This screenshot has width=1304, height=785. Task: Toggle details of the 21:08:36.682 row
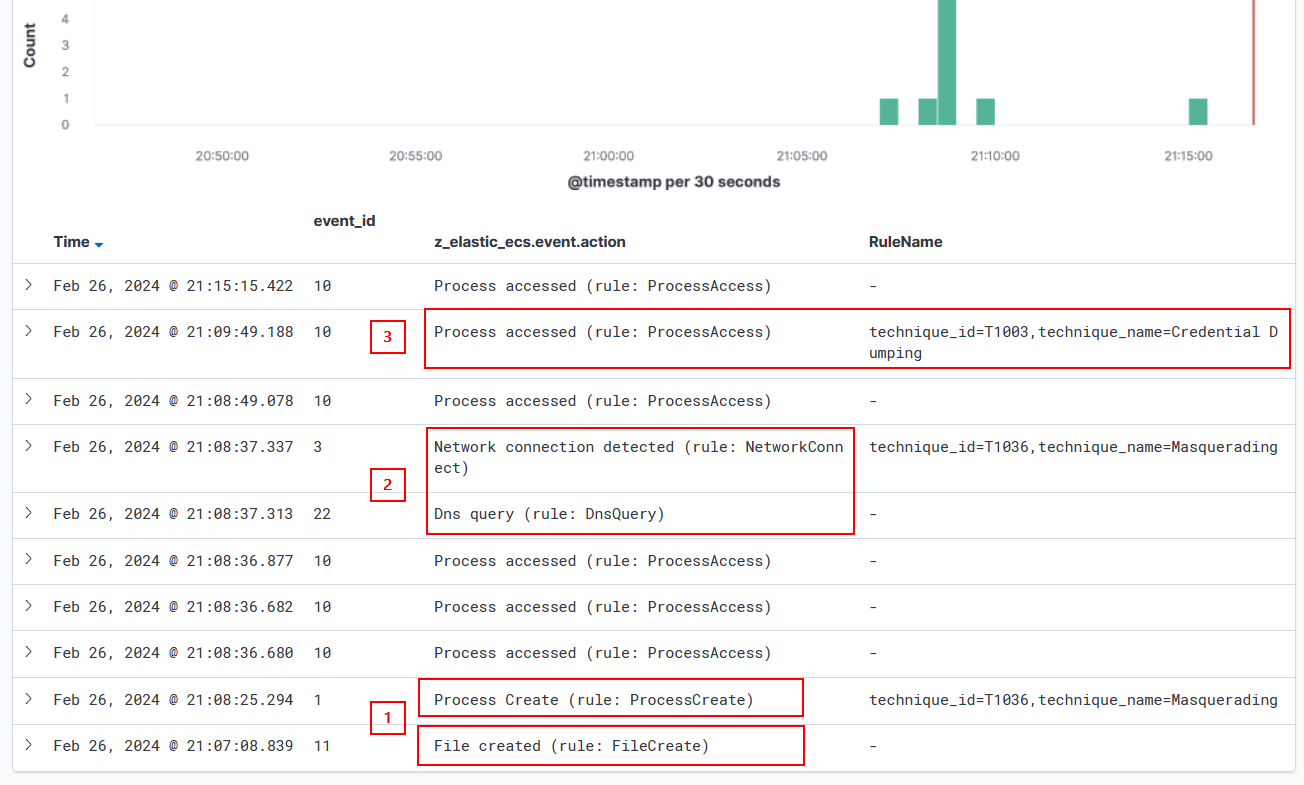pos(29,606)
